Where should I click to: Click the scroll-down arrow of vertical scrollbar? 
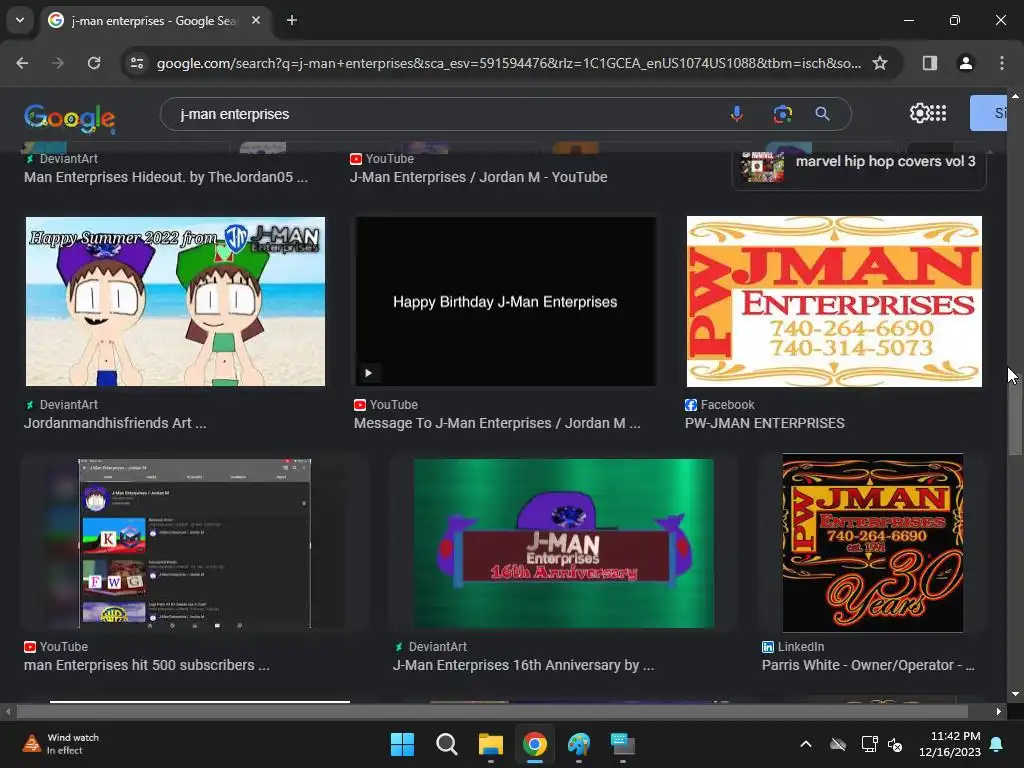point(1015,694)
